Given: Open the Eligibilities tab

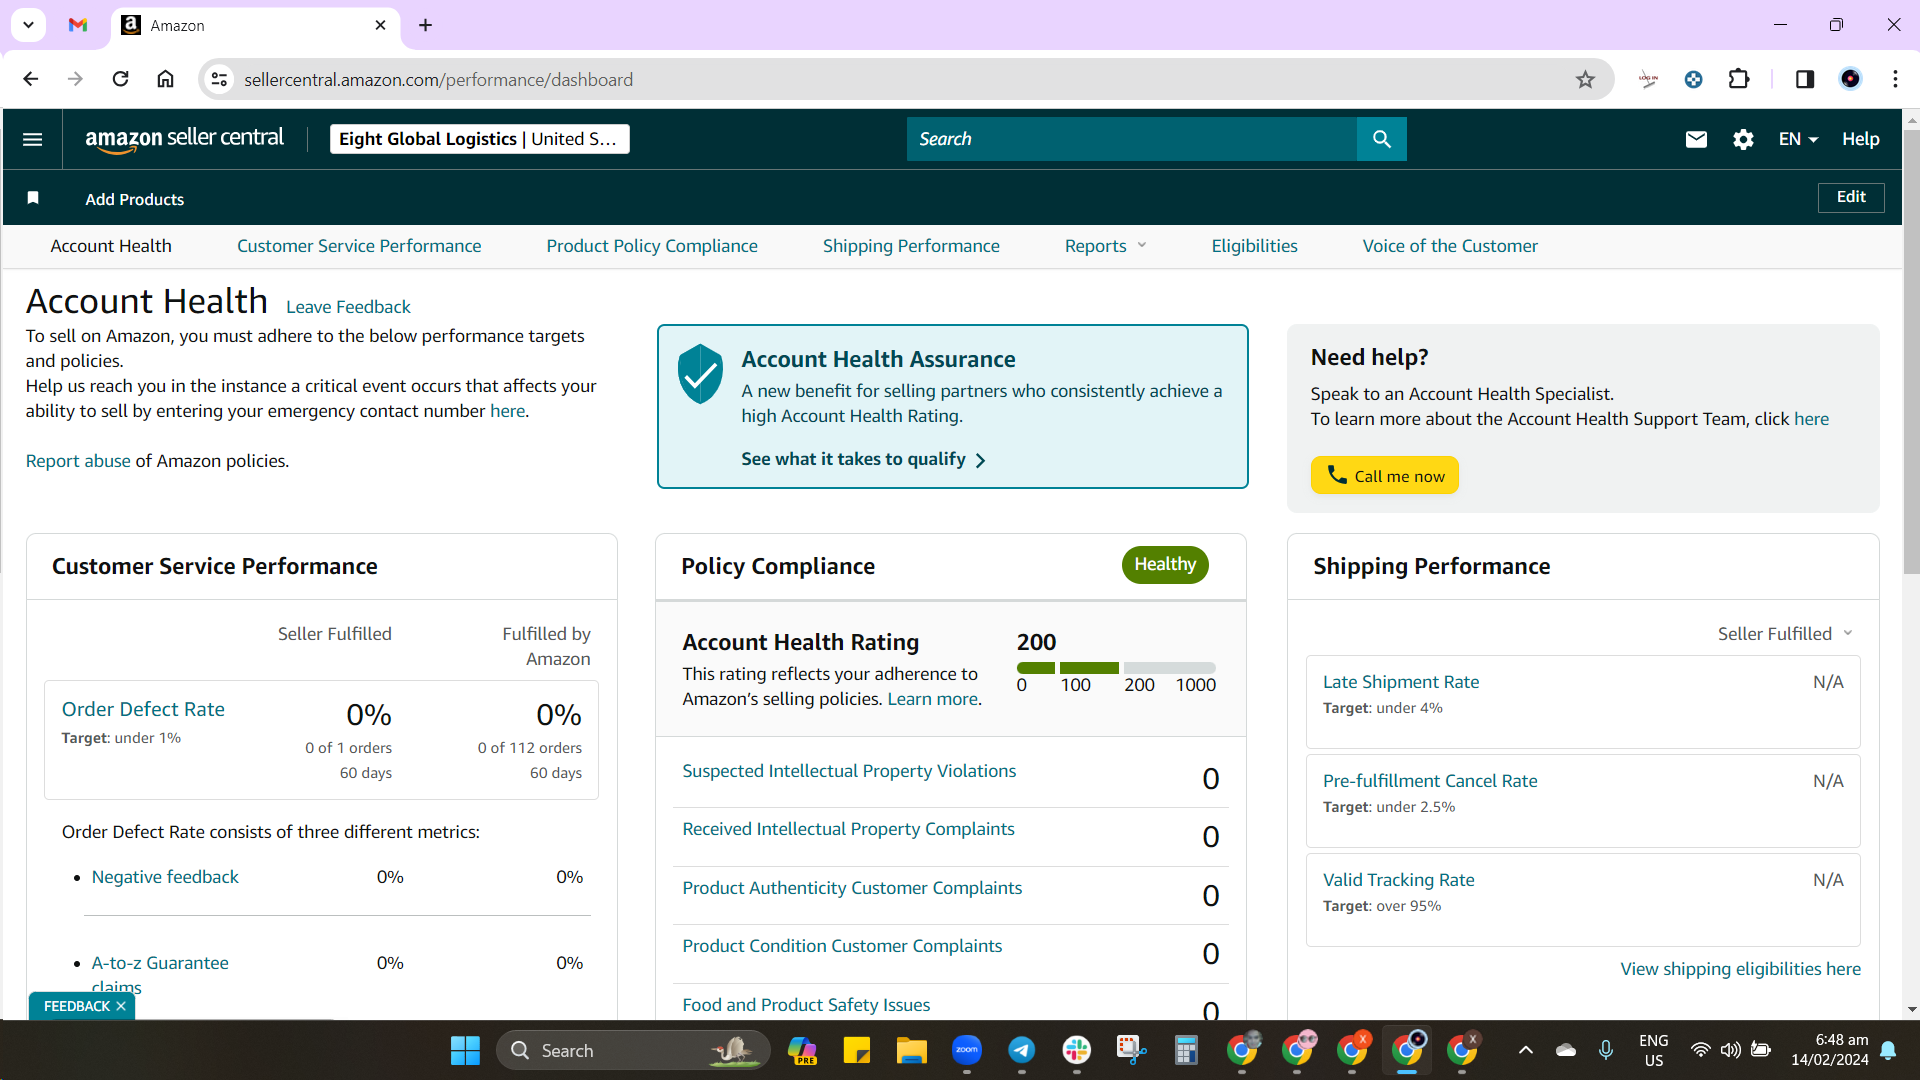Looking at the screenshot, I should click(x=1254, y=246).
